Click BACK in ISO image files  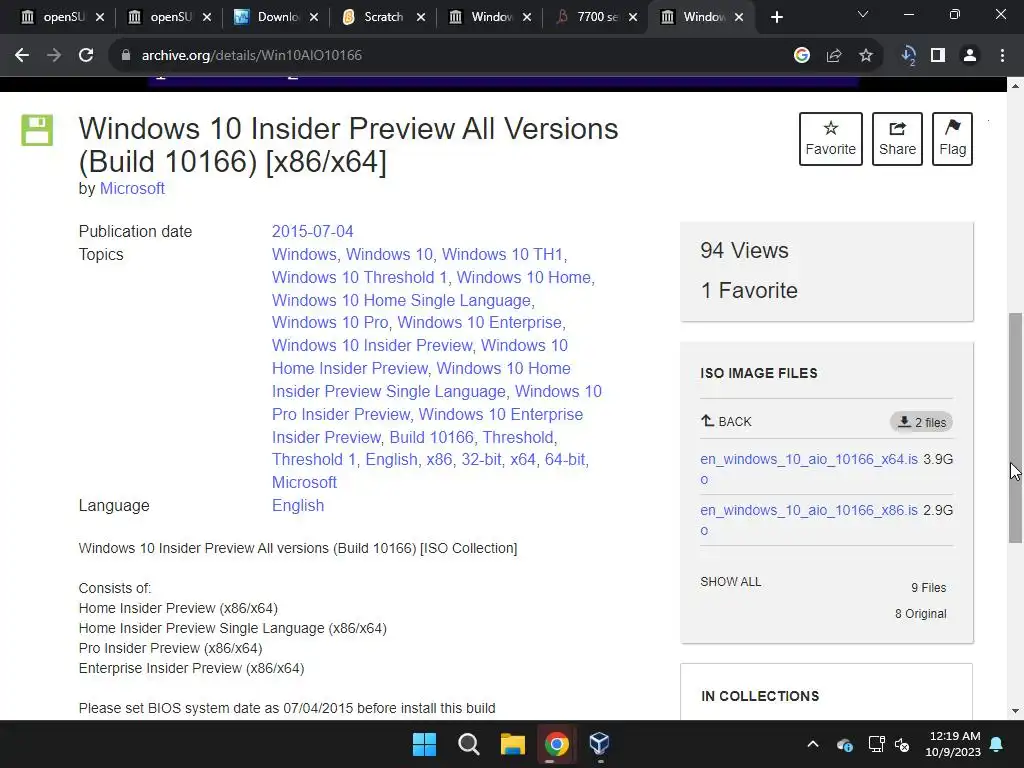coord(726,422)
